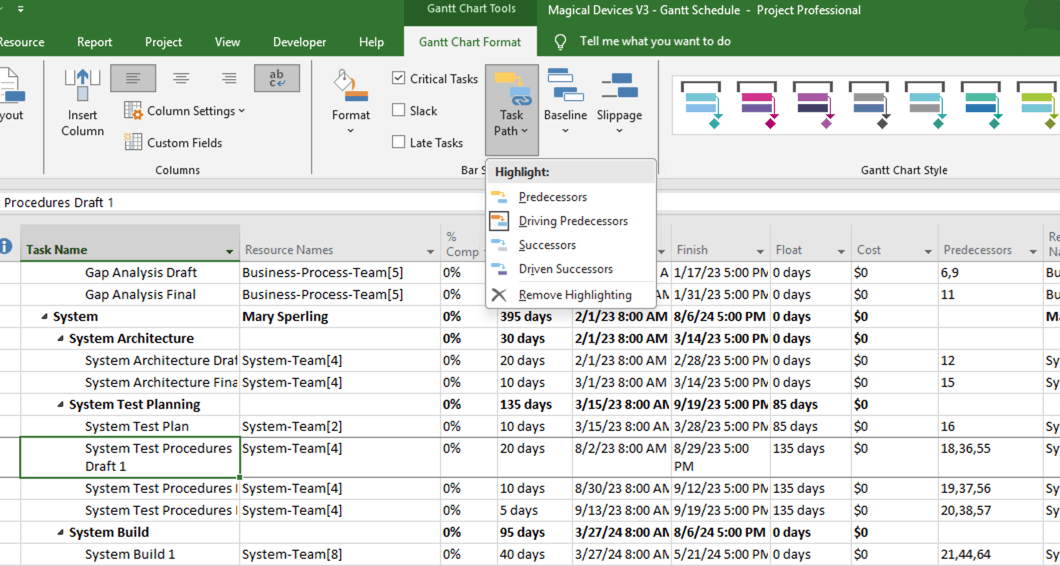Click the Tell me what you want field
This screenshot has width=1060, height=566.
654,41
